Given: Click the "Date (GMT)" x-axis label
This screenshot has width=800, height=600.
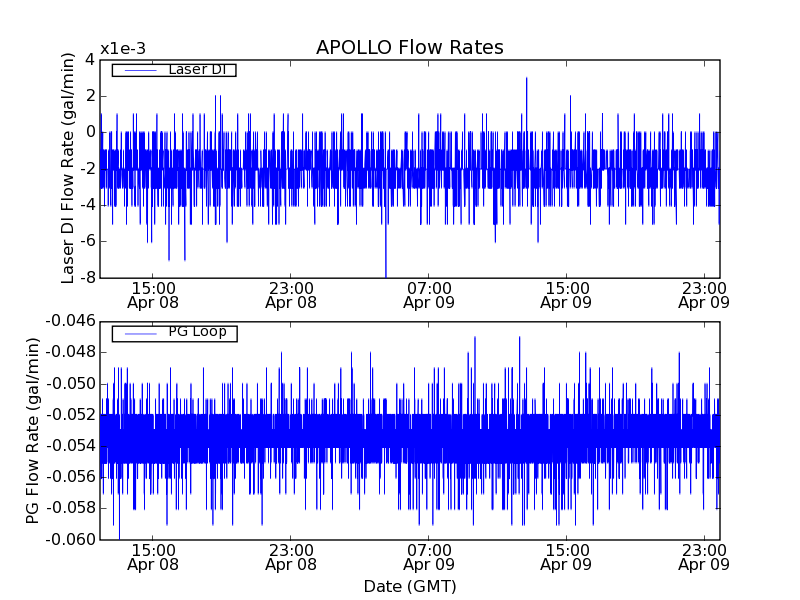Looking at the screenshot, I should (410, 586).
